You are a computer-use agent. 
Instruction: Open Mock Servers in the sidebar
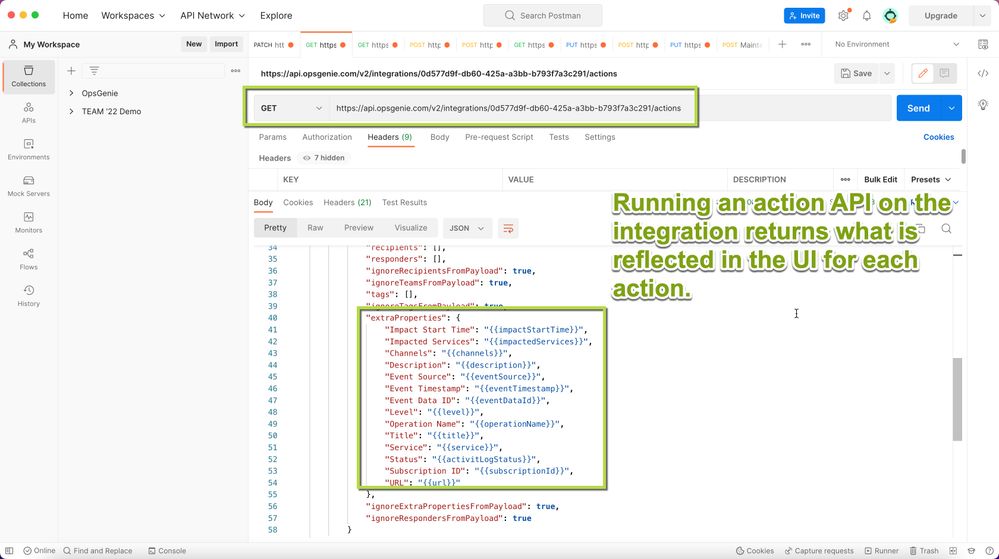coord(29,186)
